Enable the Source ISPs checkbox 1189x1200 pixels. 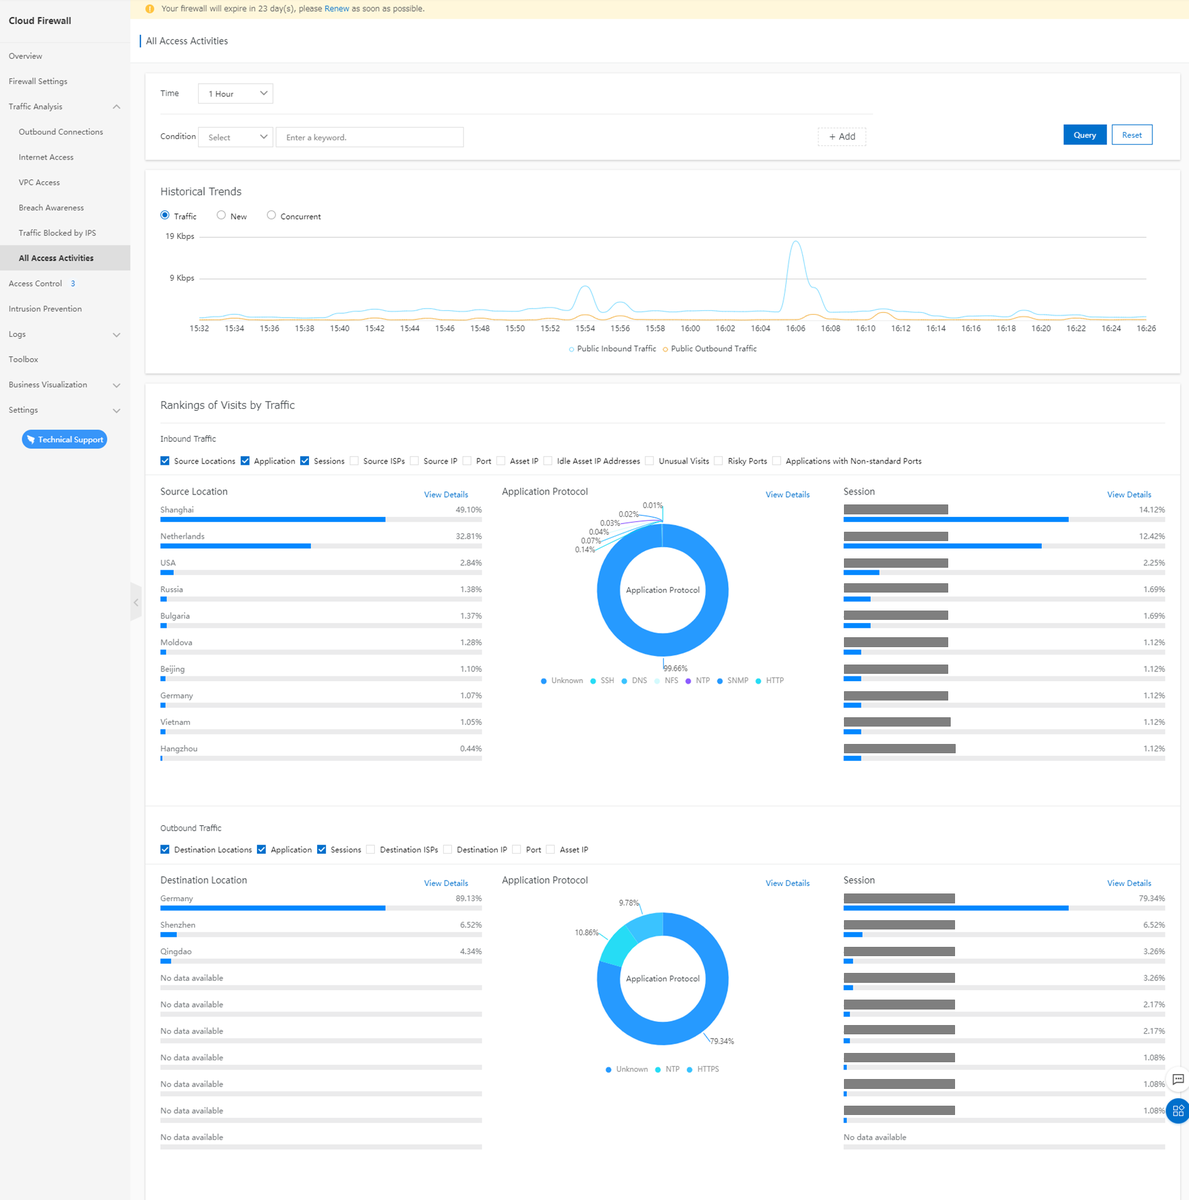pos(354,461)
